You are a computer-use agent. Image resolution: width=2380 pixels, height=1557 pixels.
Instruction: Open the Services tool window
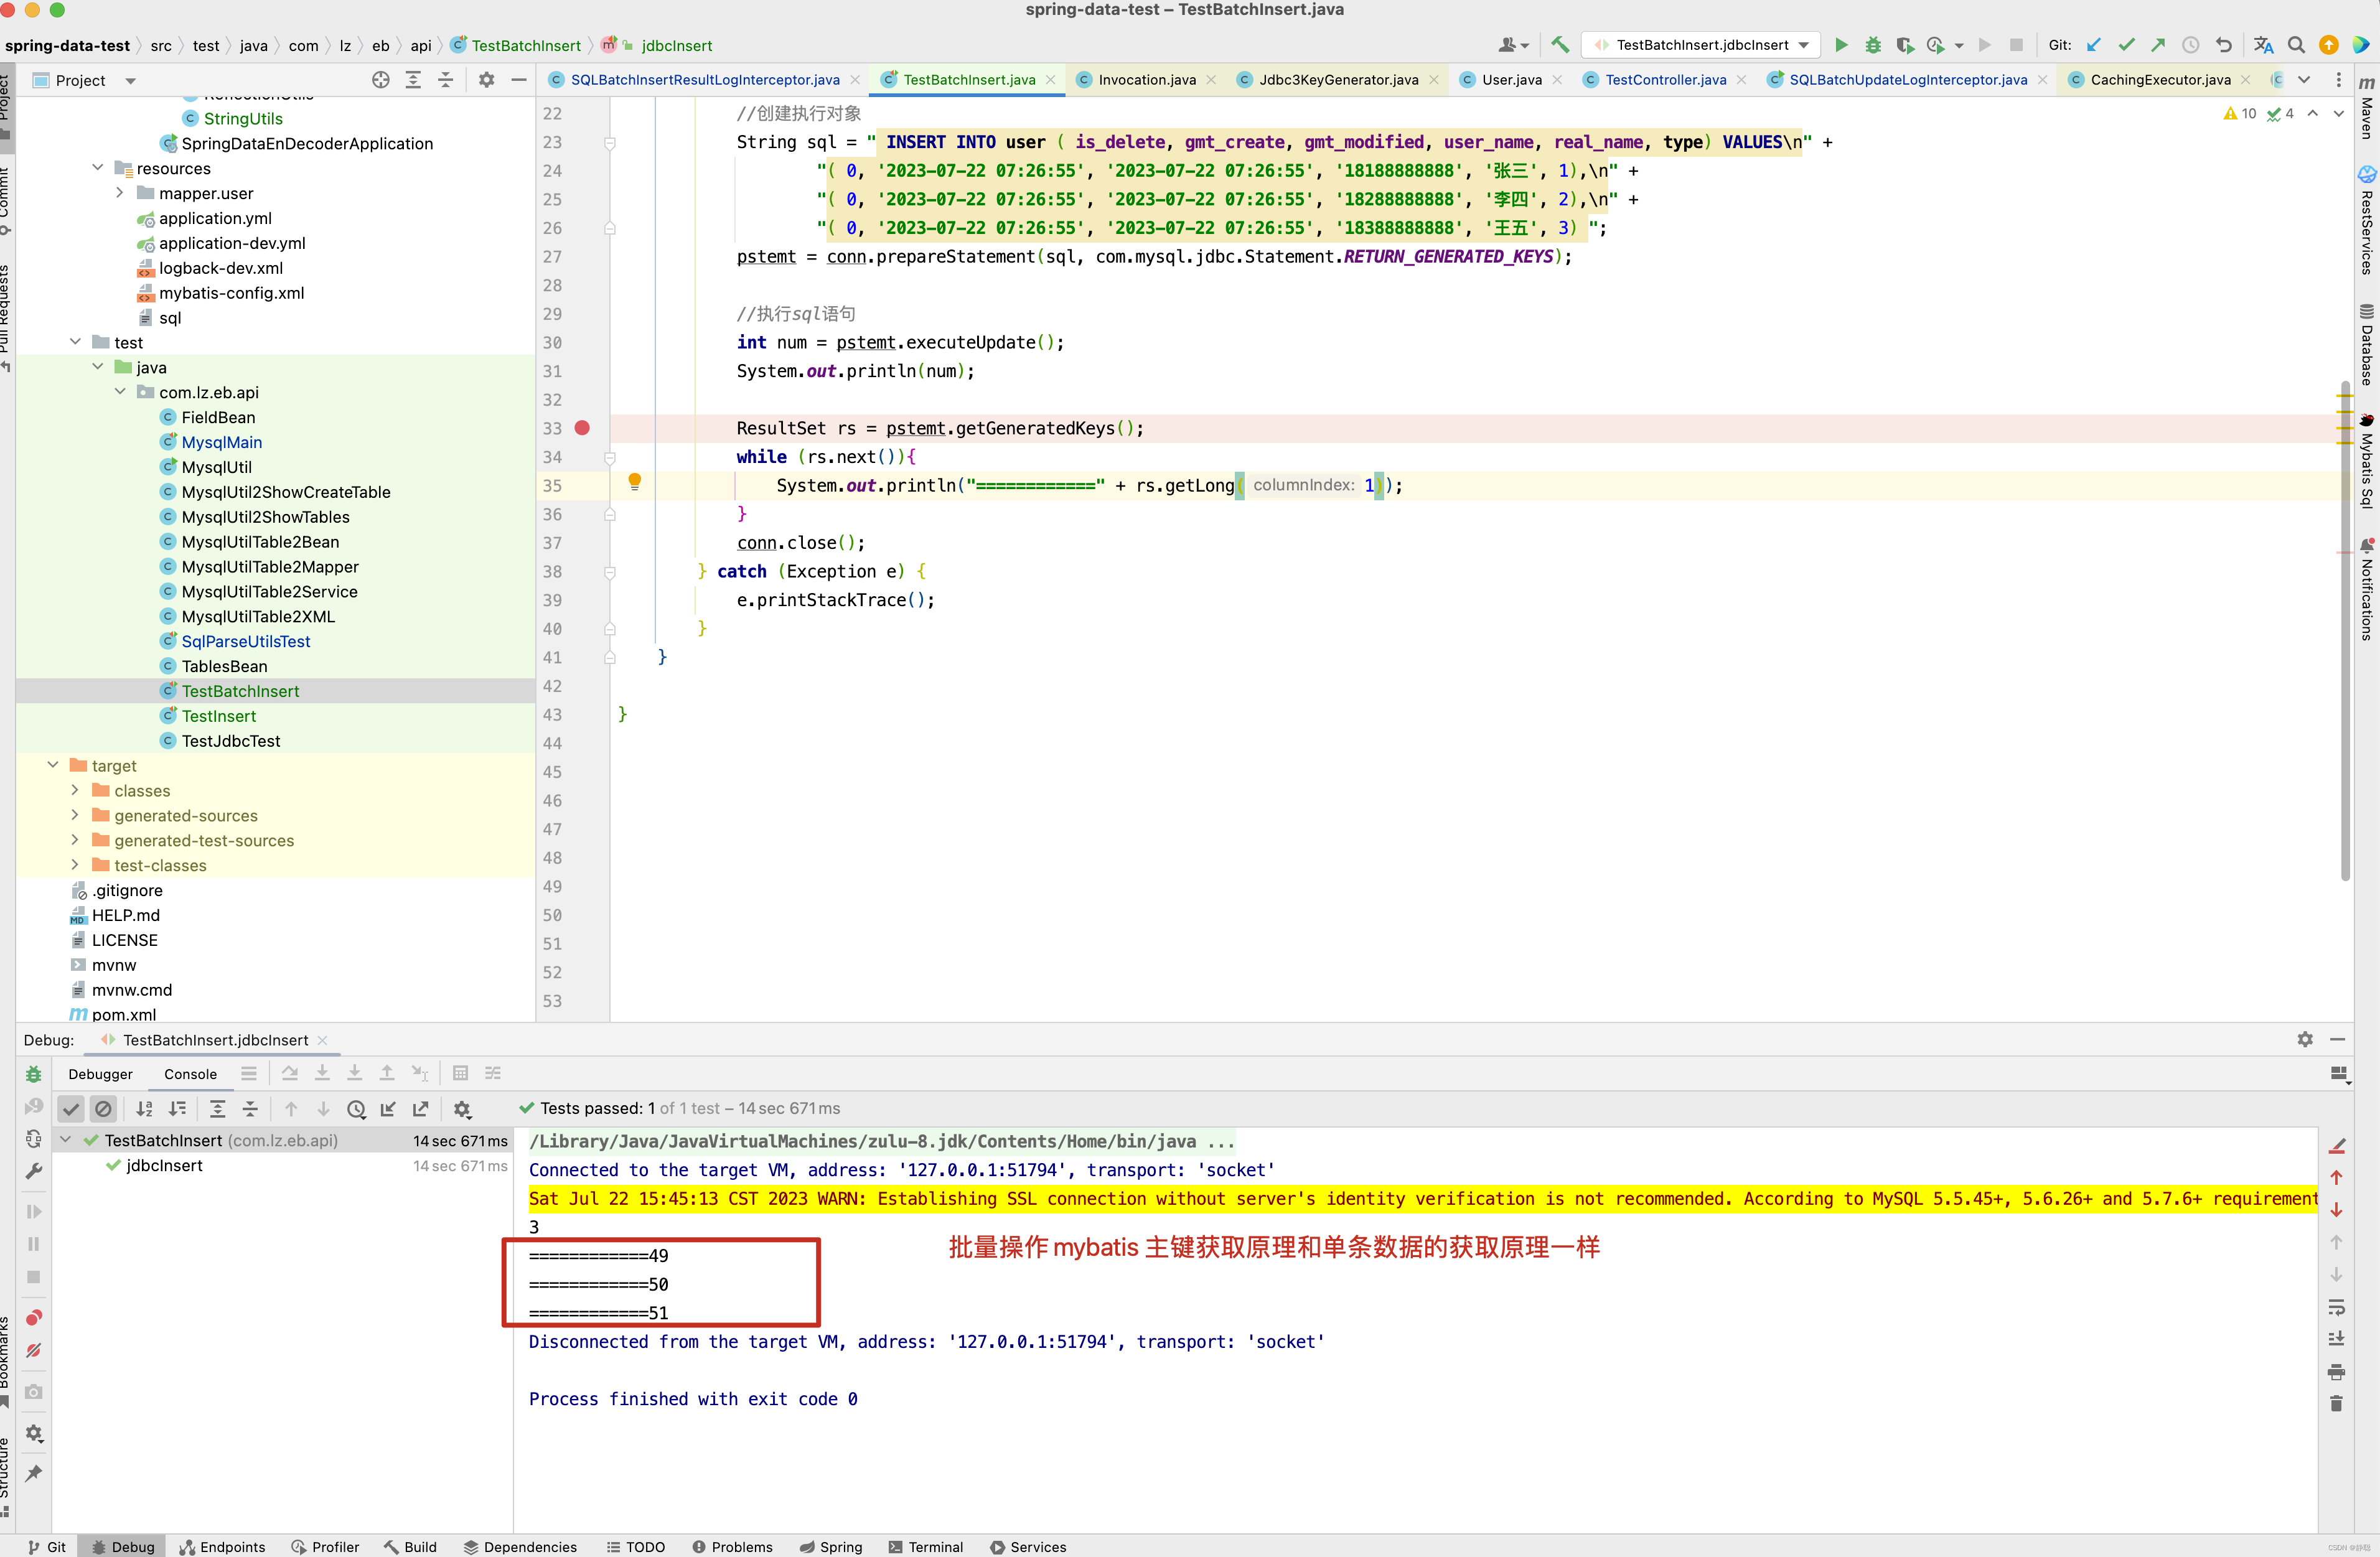point(1028,1547)
